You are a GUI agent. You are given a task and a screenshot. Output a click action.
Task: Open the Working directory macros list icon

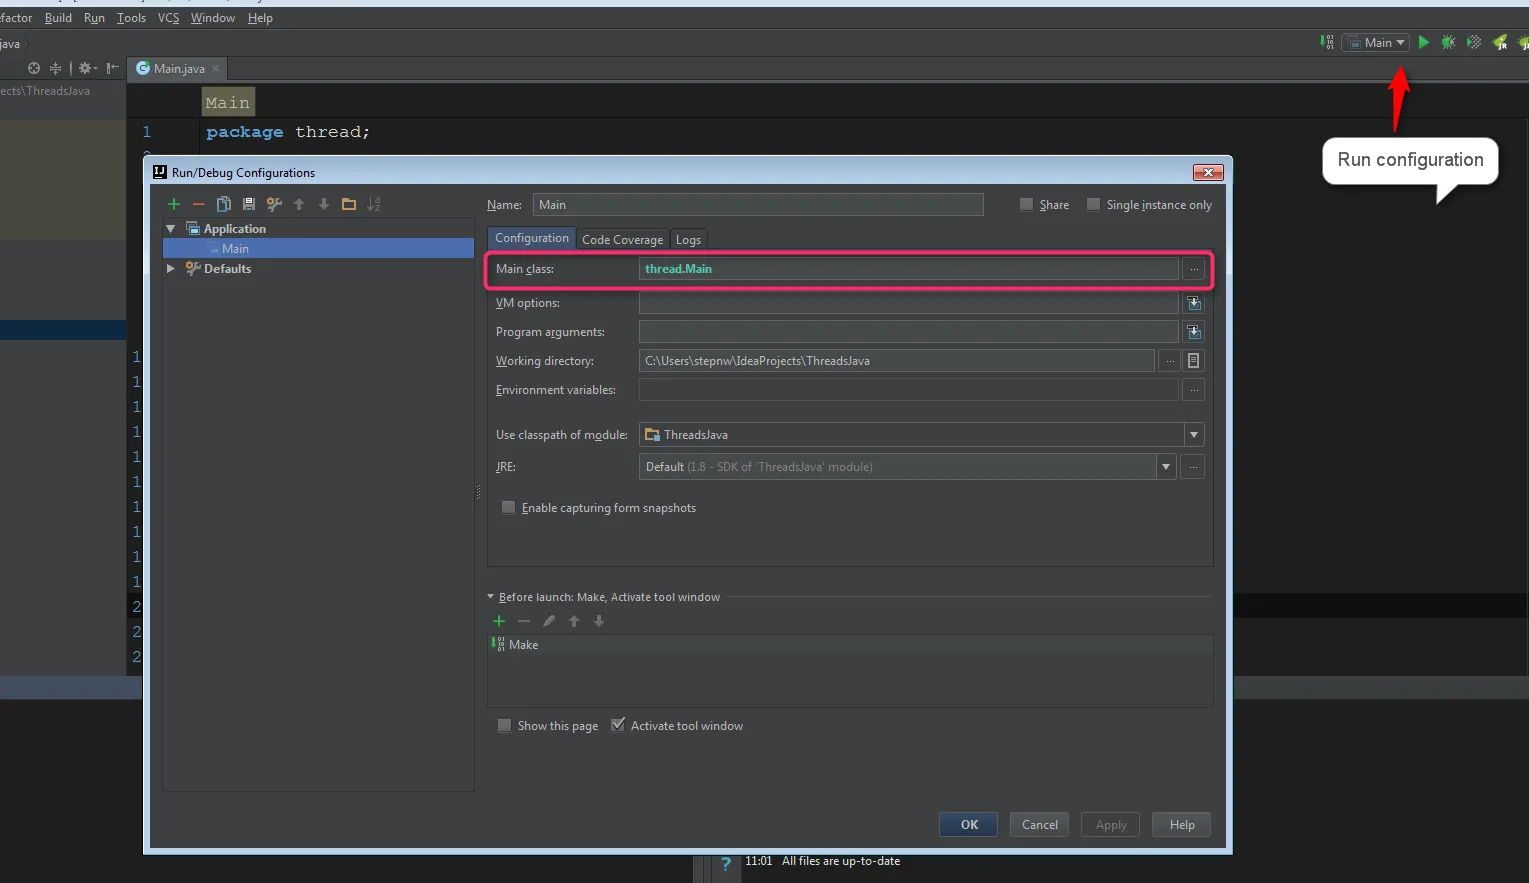[1194, 361]
